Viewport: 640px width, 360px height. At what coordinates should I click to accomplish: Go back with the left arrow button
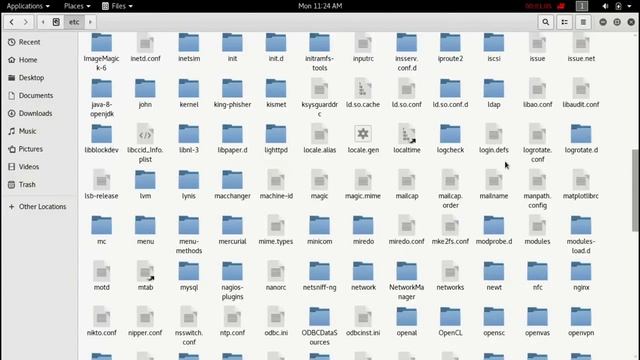(x=11, y=22)
